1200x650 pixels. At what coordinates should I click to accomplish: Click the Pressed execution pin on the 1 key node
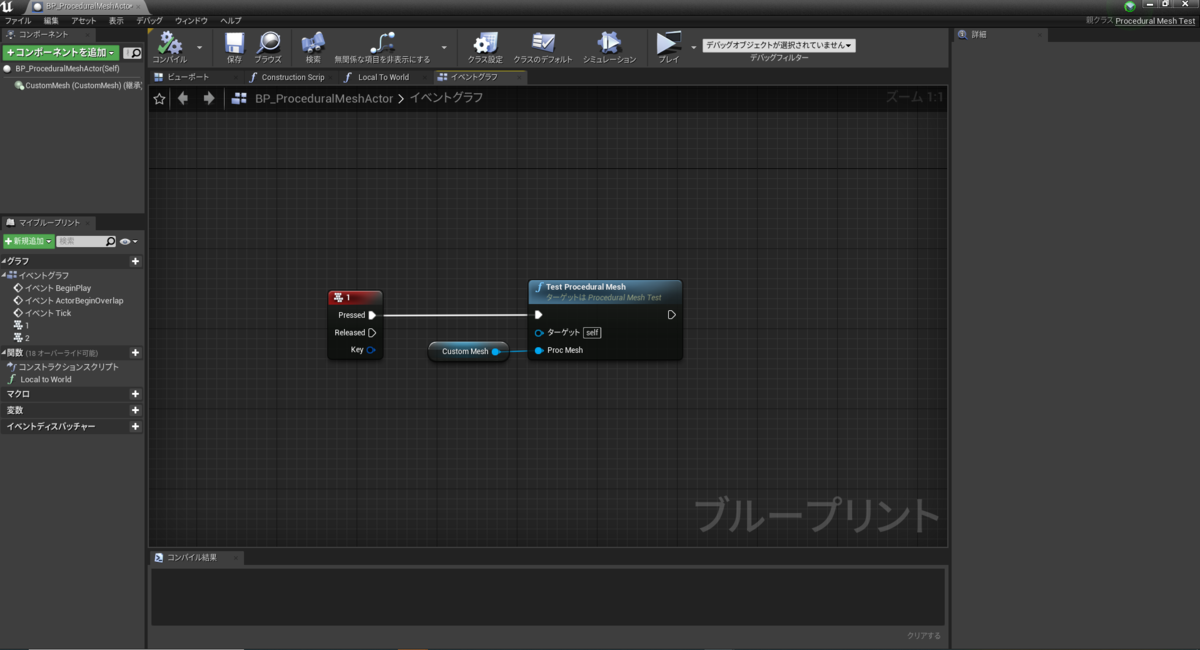point(372,315)
